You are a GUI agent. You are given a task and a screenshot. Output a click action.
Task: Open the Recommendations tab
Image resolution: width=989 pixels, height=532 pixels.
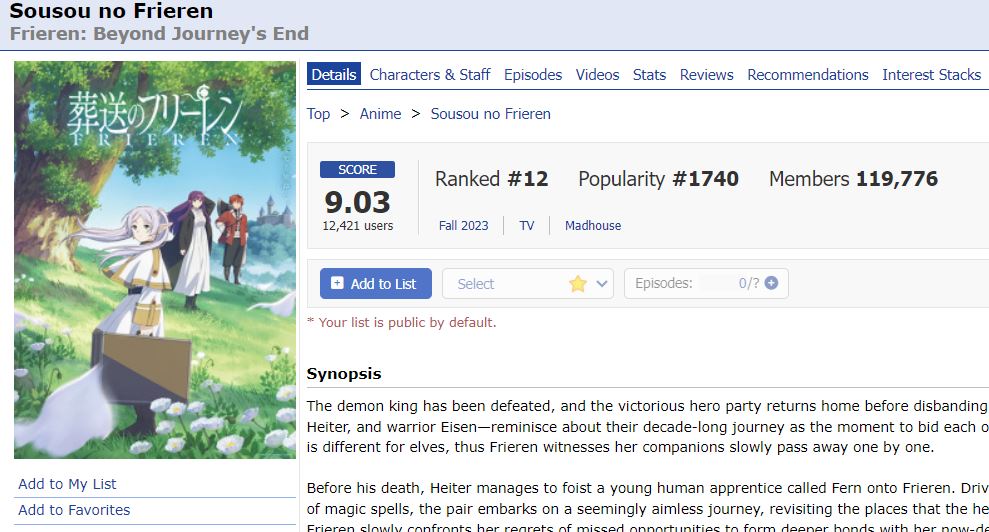tap(808, 74)
